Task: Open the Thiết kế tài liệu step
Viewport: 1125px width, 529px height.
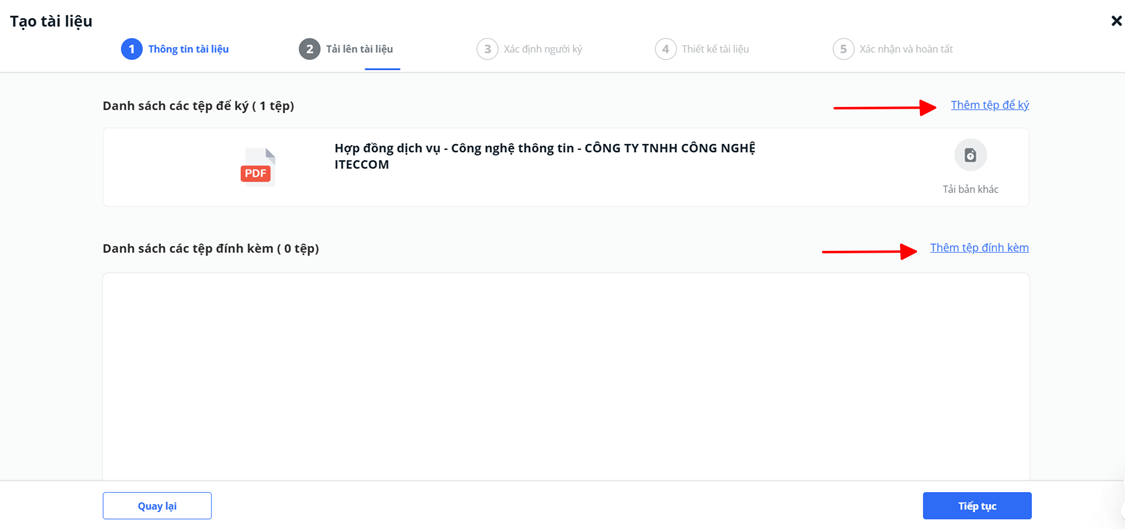Action: 715,50
